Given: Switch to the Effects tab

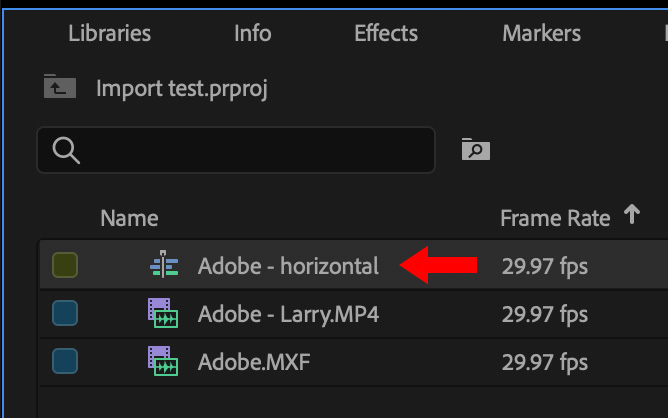Looking at the screenshot, I should tap(385, 33).
